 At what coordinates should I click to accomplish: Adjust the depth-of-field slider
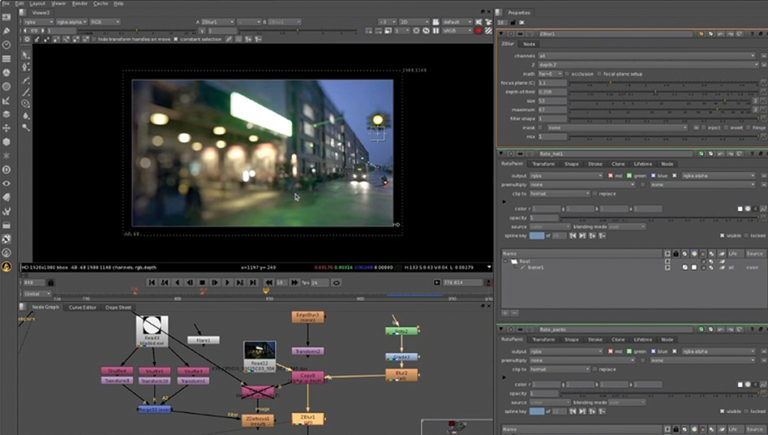pyautogui.click(x=663, y=92)
